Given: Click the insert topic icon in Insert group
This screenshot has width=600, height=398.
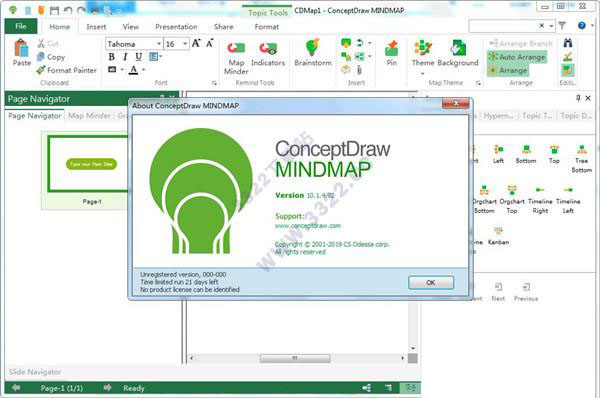Looking at the screenshot, I should point(346,43).
